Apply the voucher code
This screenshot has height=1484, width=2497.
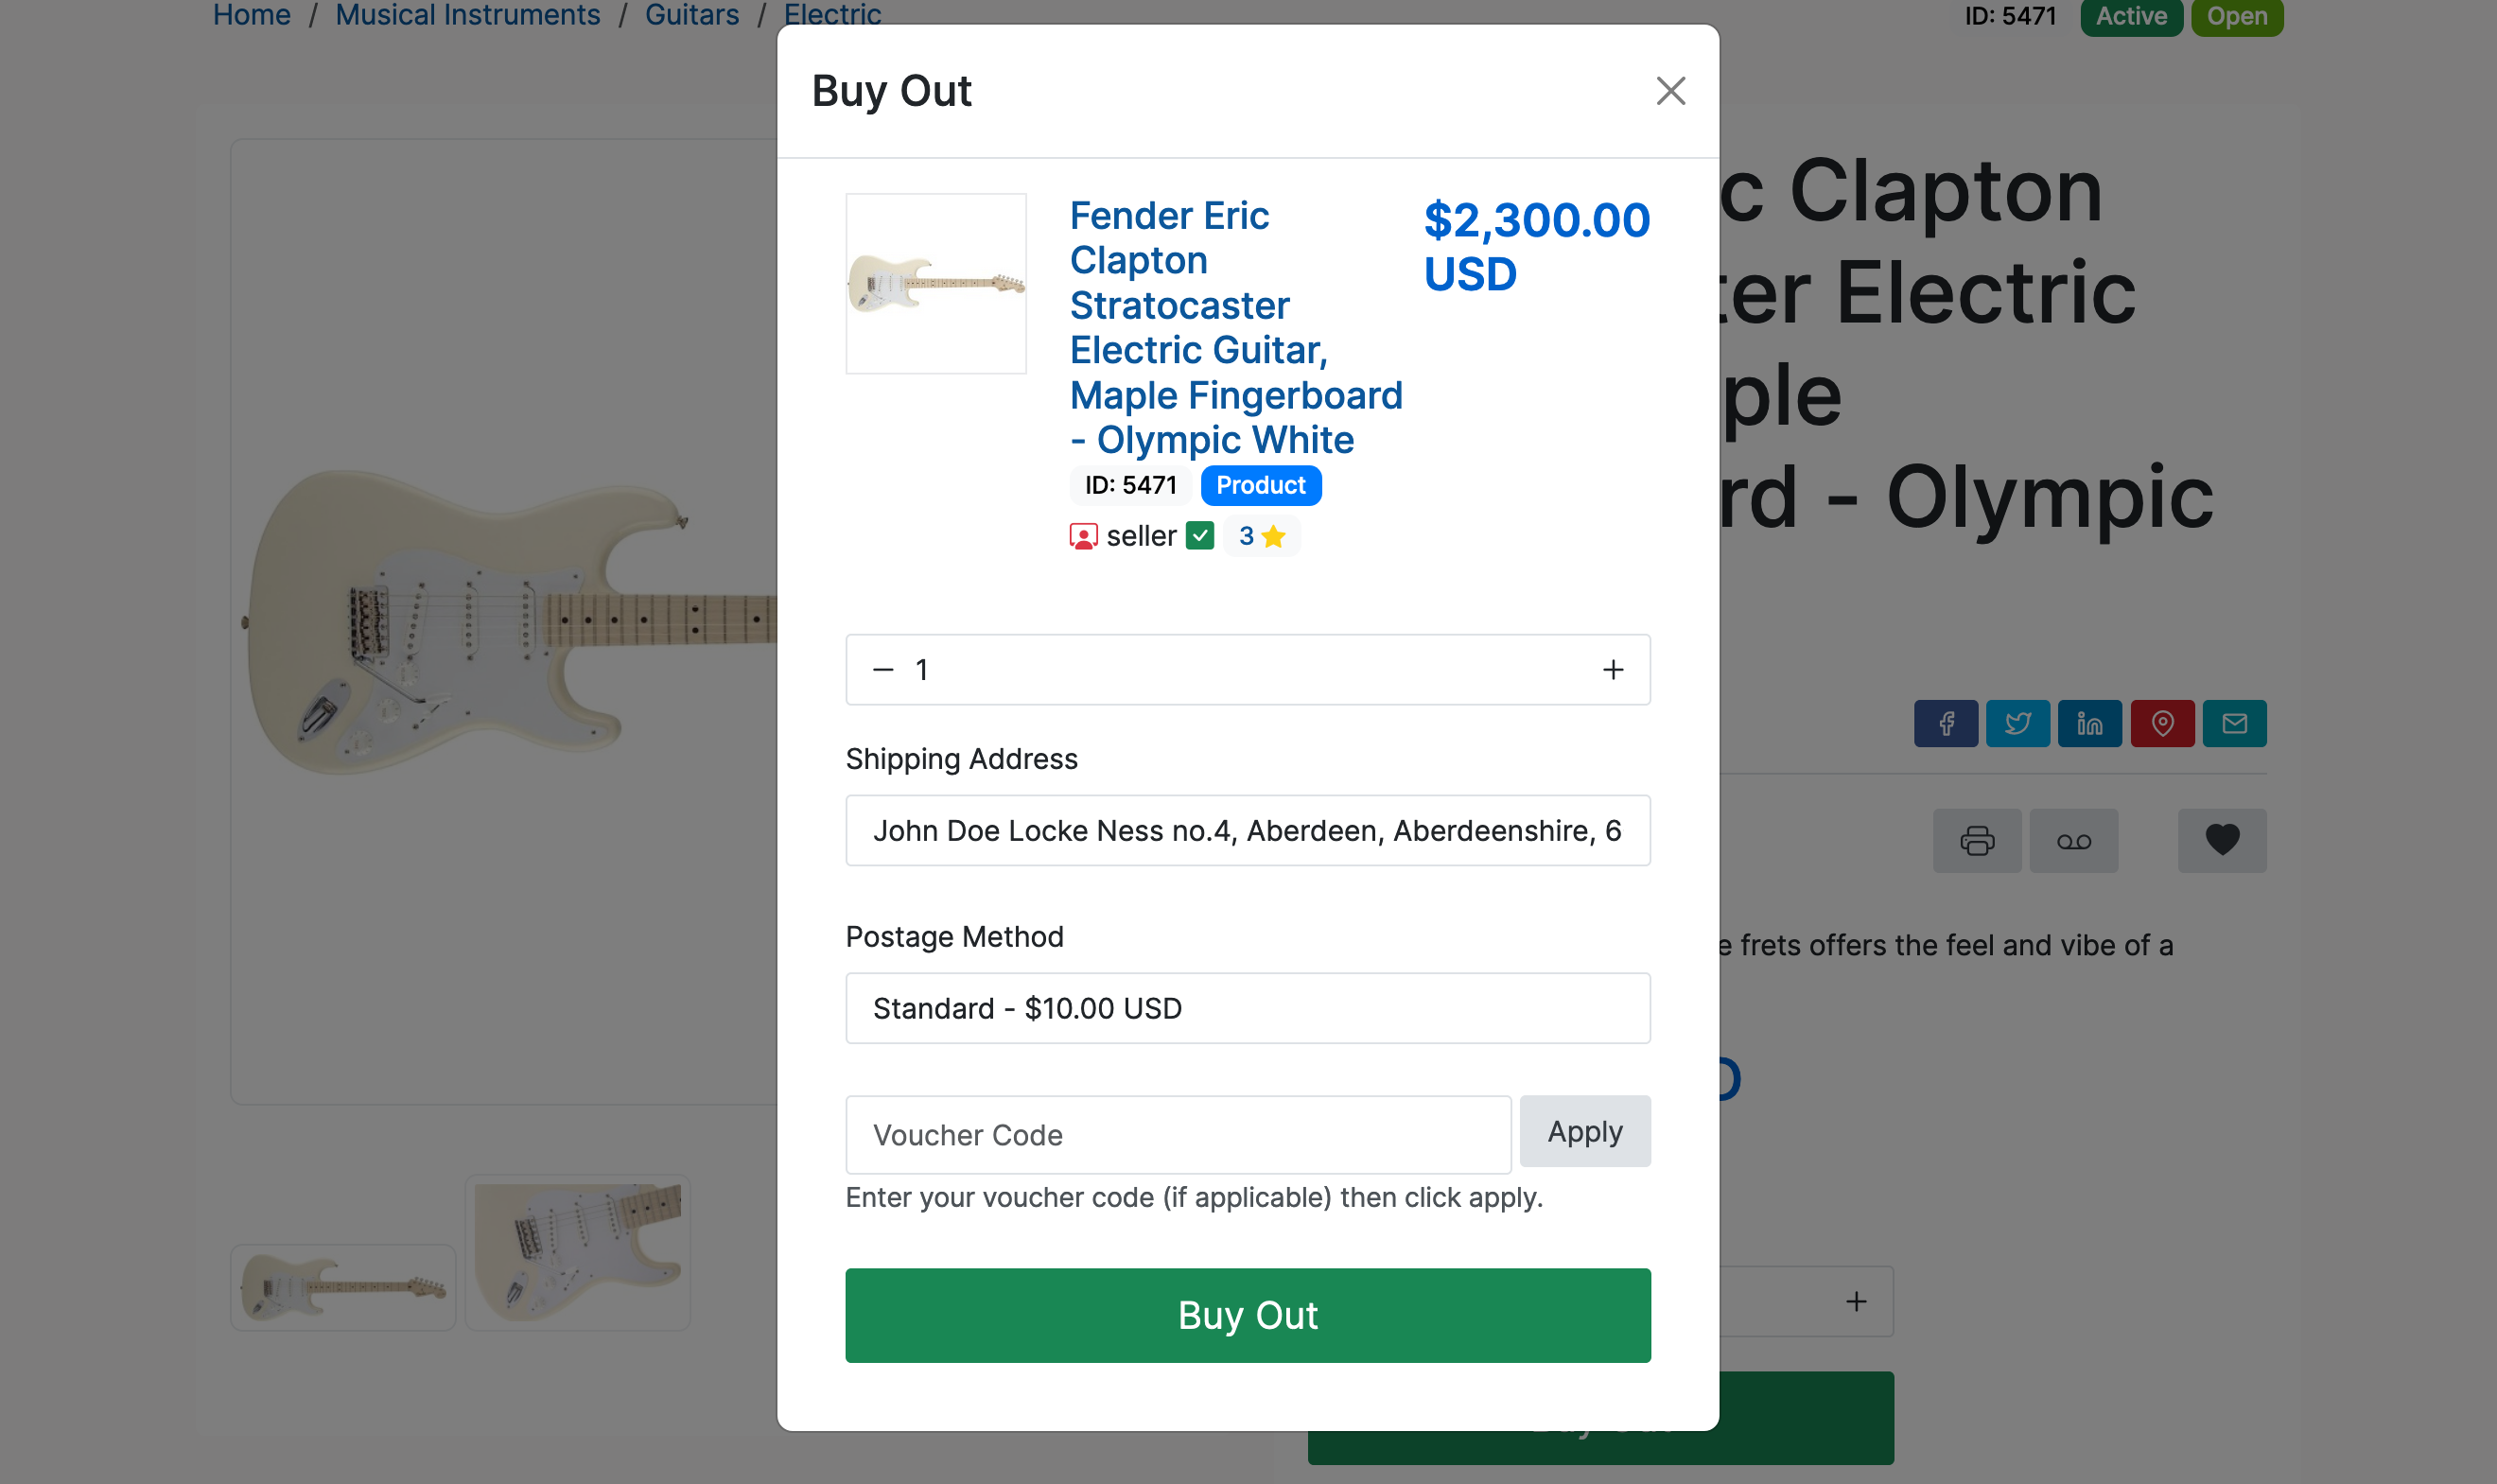pyautogui.click(x=1584, y=1131)
